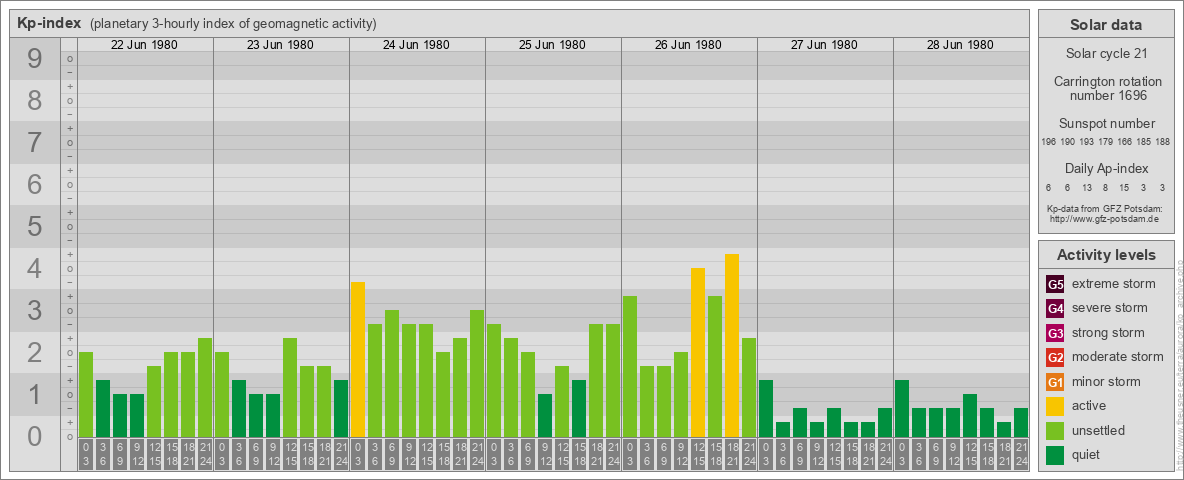The image size is (1184, 480).
Task: Click the green bar for 26 Jun 0-3h
Action: [630, 367]
